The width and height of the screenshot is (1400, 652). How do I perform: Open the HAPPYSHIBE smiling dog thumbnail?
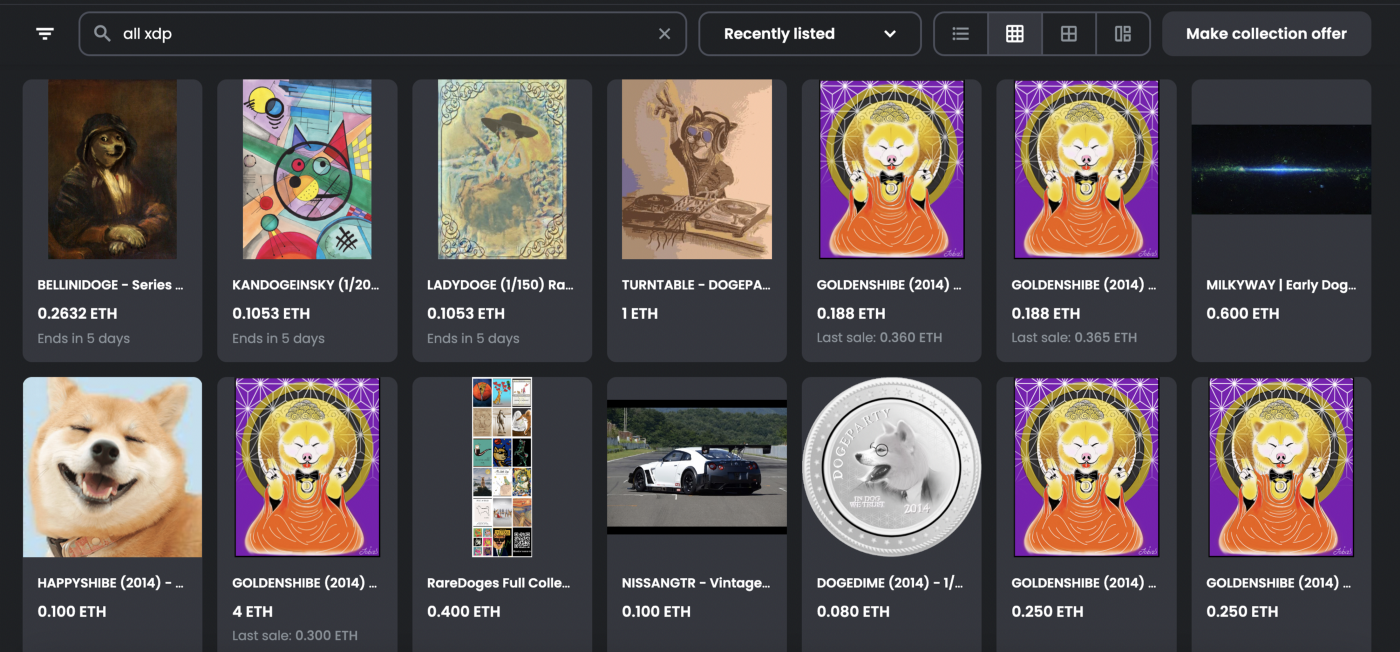tap(112, 467)
